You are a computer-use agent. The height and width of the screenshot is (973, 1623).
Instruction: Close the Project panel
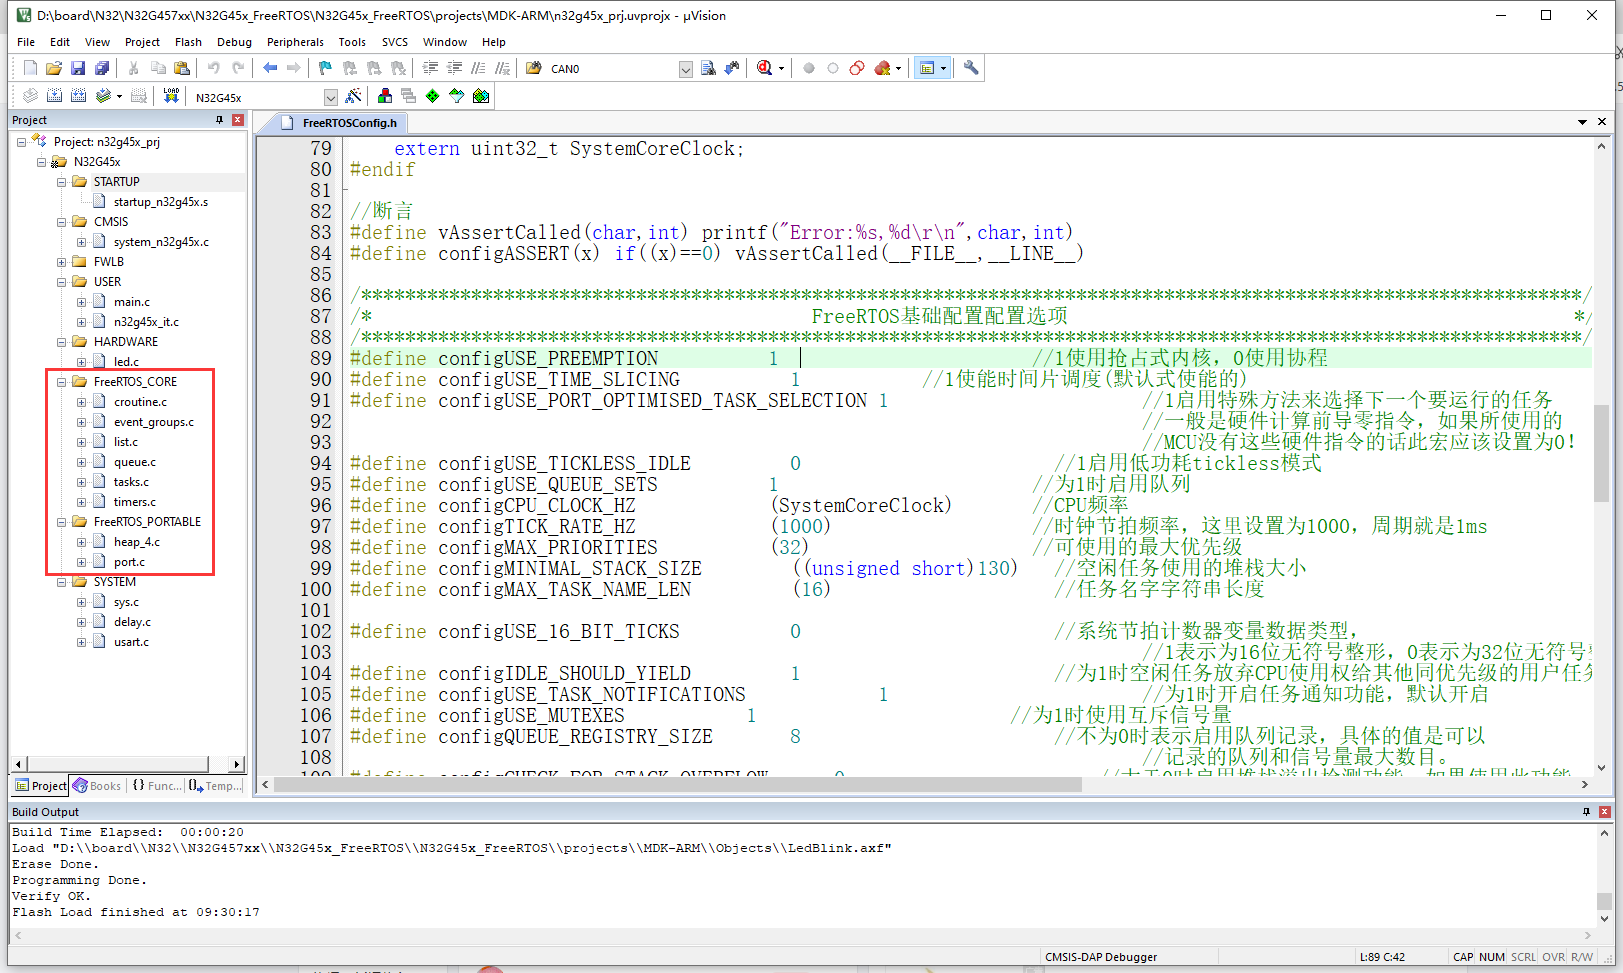pos(238,120)
